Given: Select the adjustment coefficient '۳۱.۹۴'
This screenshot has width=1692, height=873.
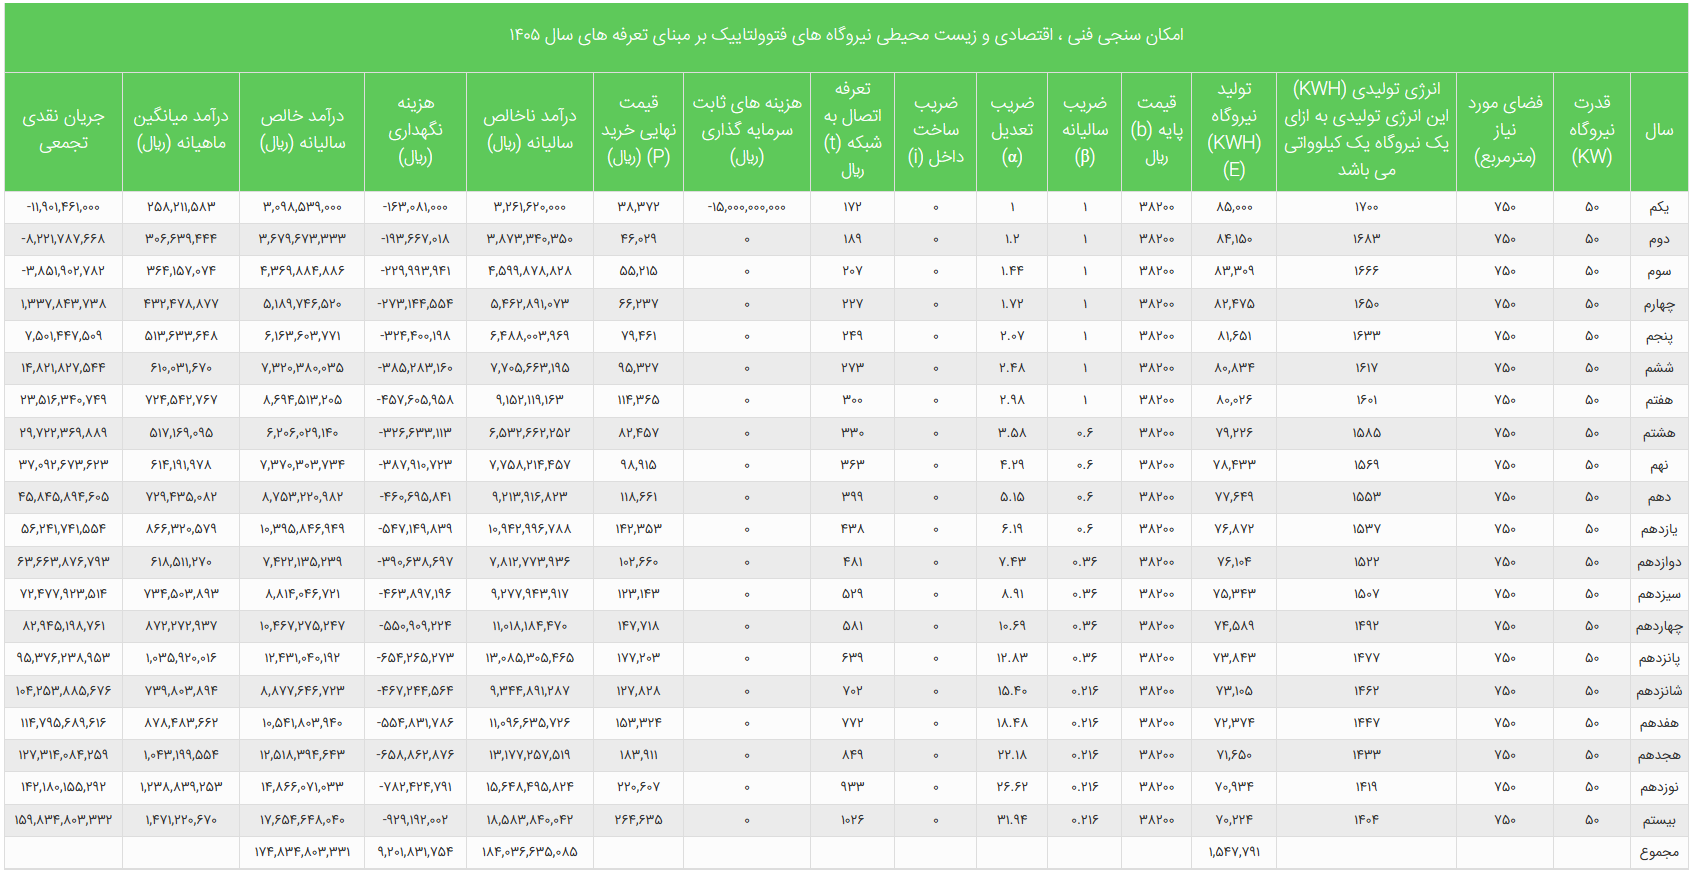Looking at the screenshot, I should click(1012, 820).
